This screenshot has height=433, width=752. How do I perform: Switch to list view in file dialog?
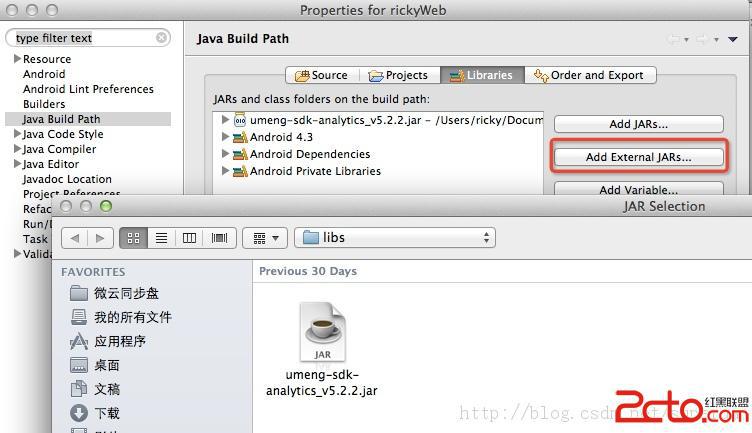tap(162, 238)
